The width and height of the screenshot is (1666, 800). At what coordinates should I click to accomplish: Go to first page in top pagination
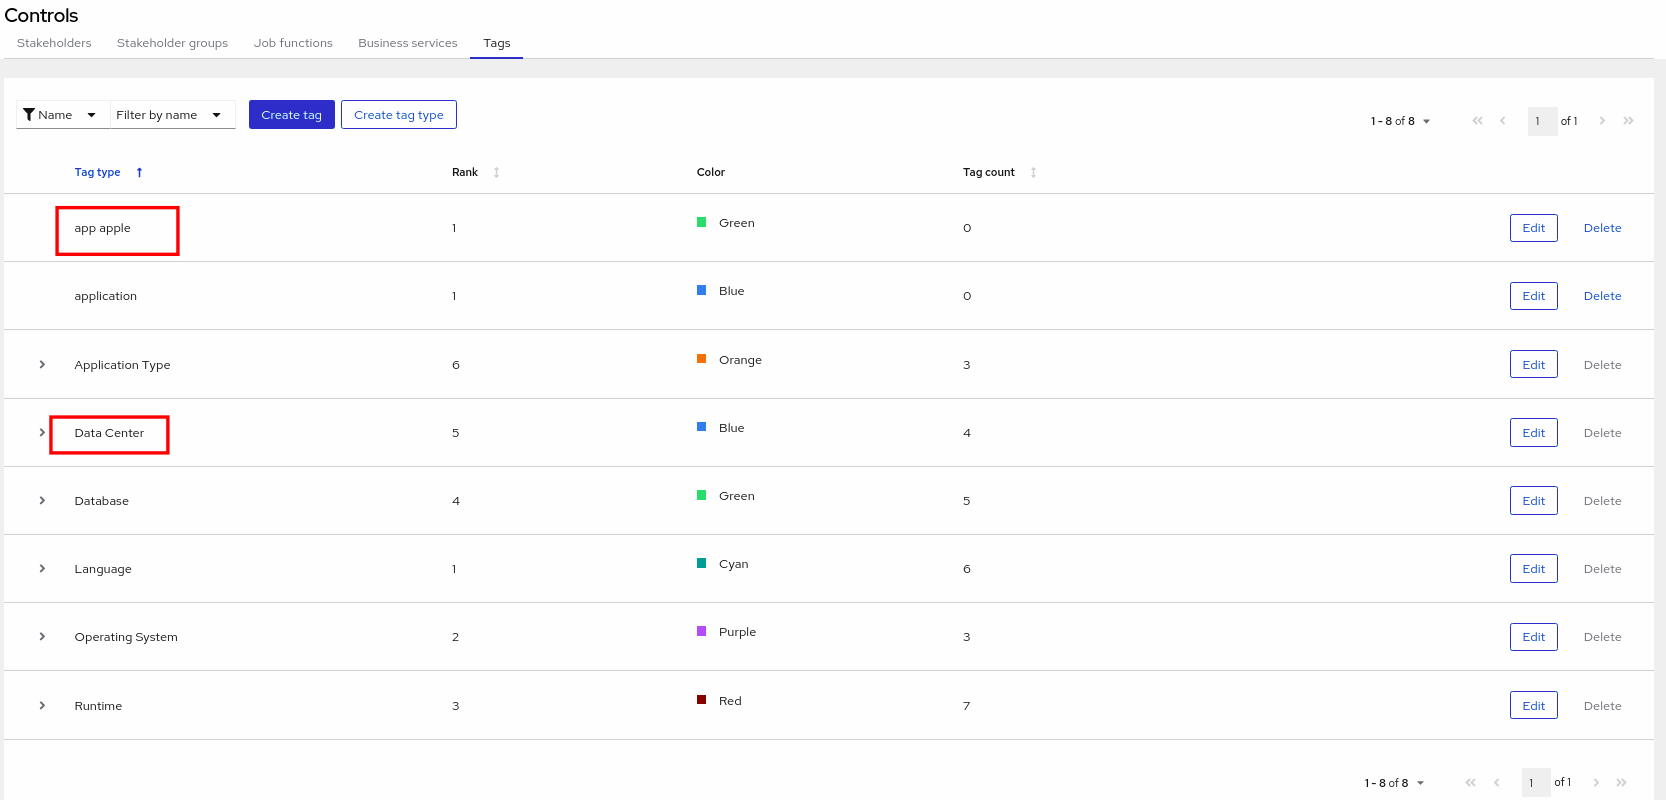click(x=1477, y=121)
